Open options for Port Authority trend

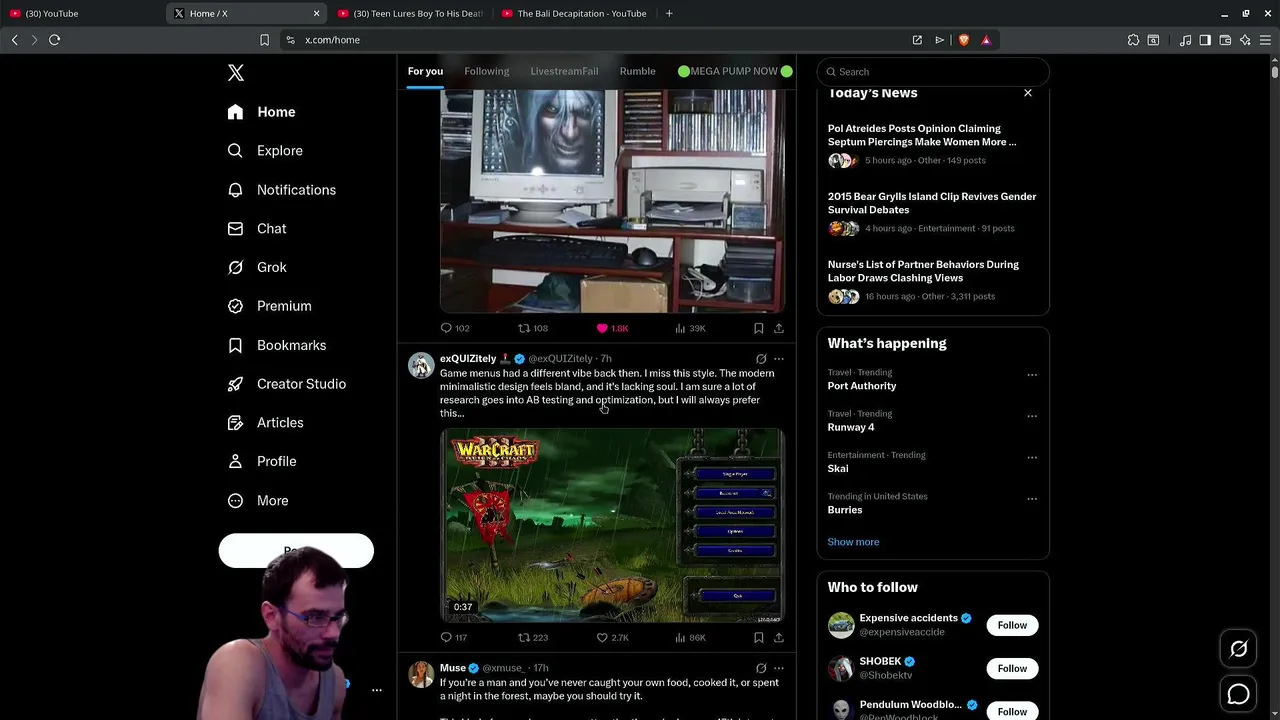(1032, 375)
